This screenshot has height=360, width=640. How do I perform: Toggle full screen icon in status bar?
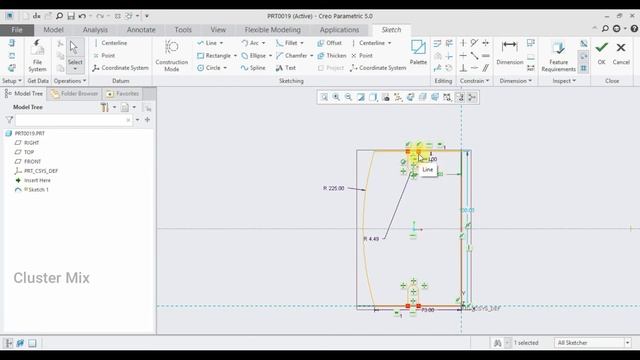click(x=32, y=343)
